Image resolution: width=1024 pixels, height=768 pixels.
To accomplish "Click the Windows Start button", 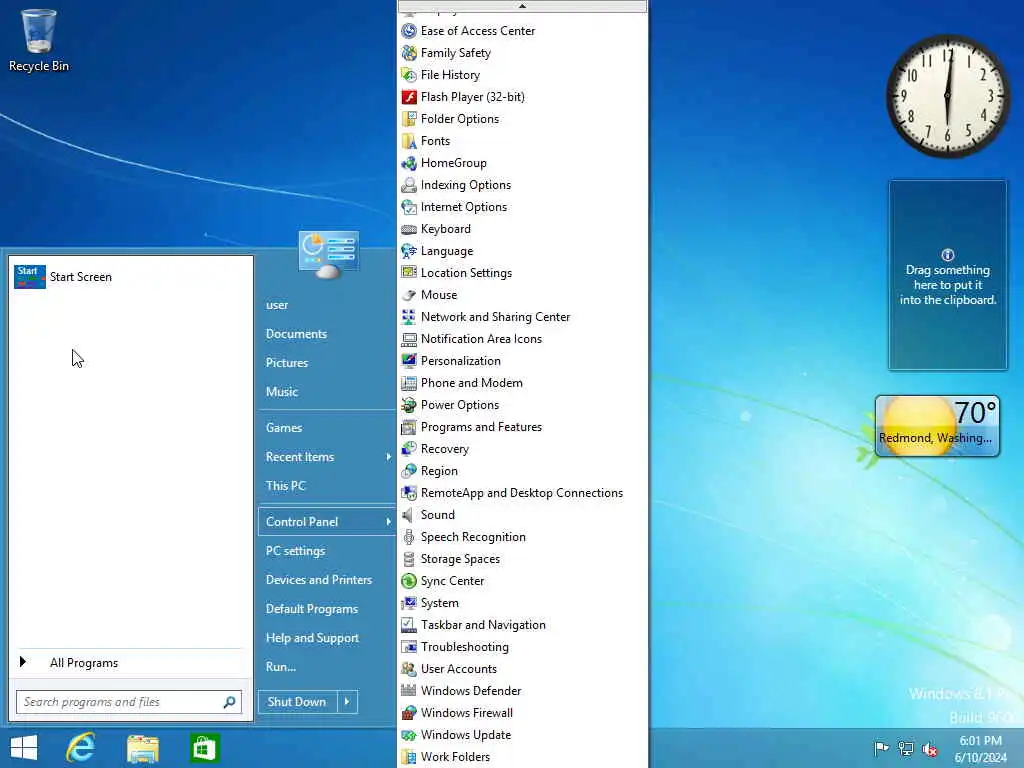I will click(x=24, y=748).
